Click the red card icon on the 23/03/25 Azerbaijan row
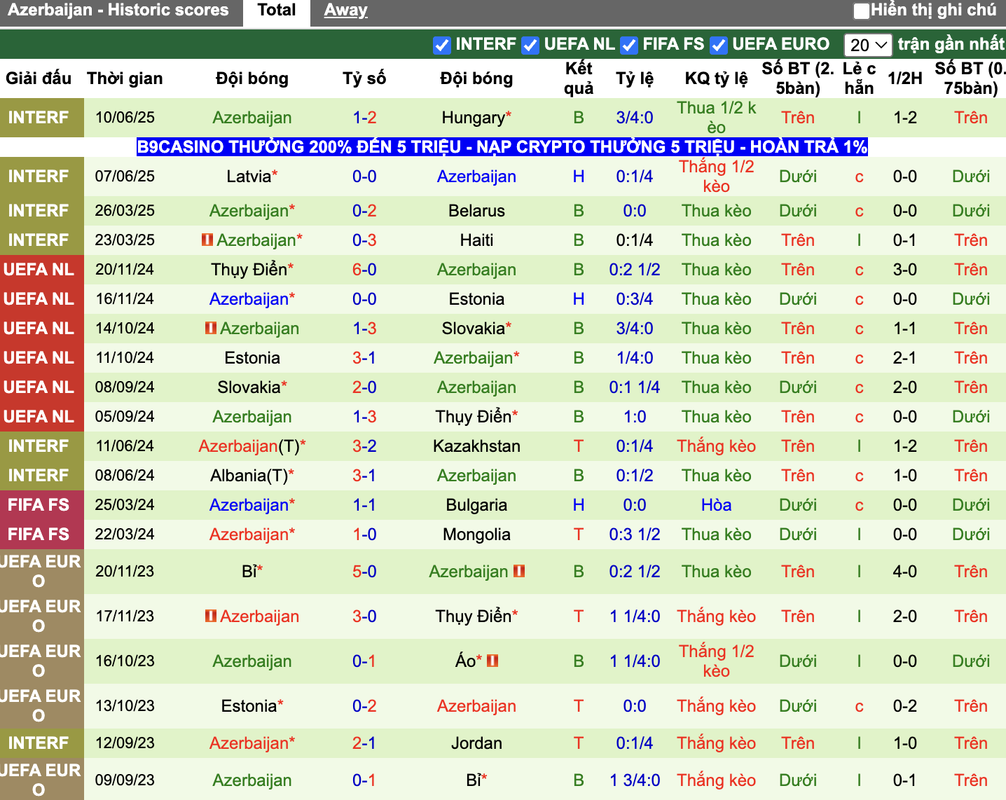 pyautogui.click(x=207, y=240)
